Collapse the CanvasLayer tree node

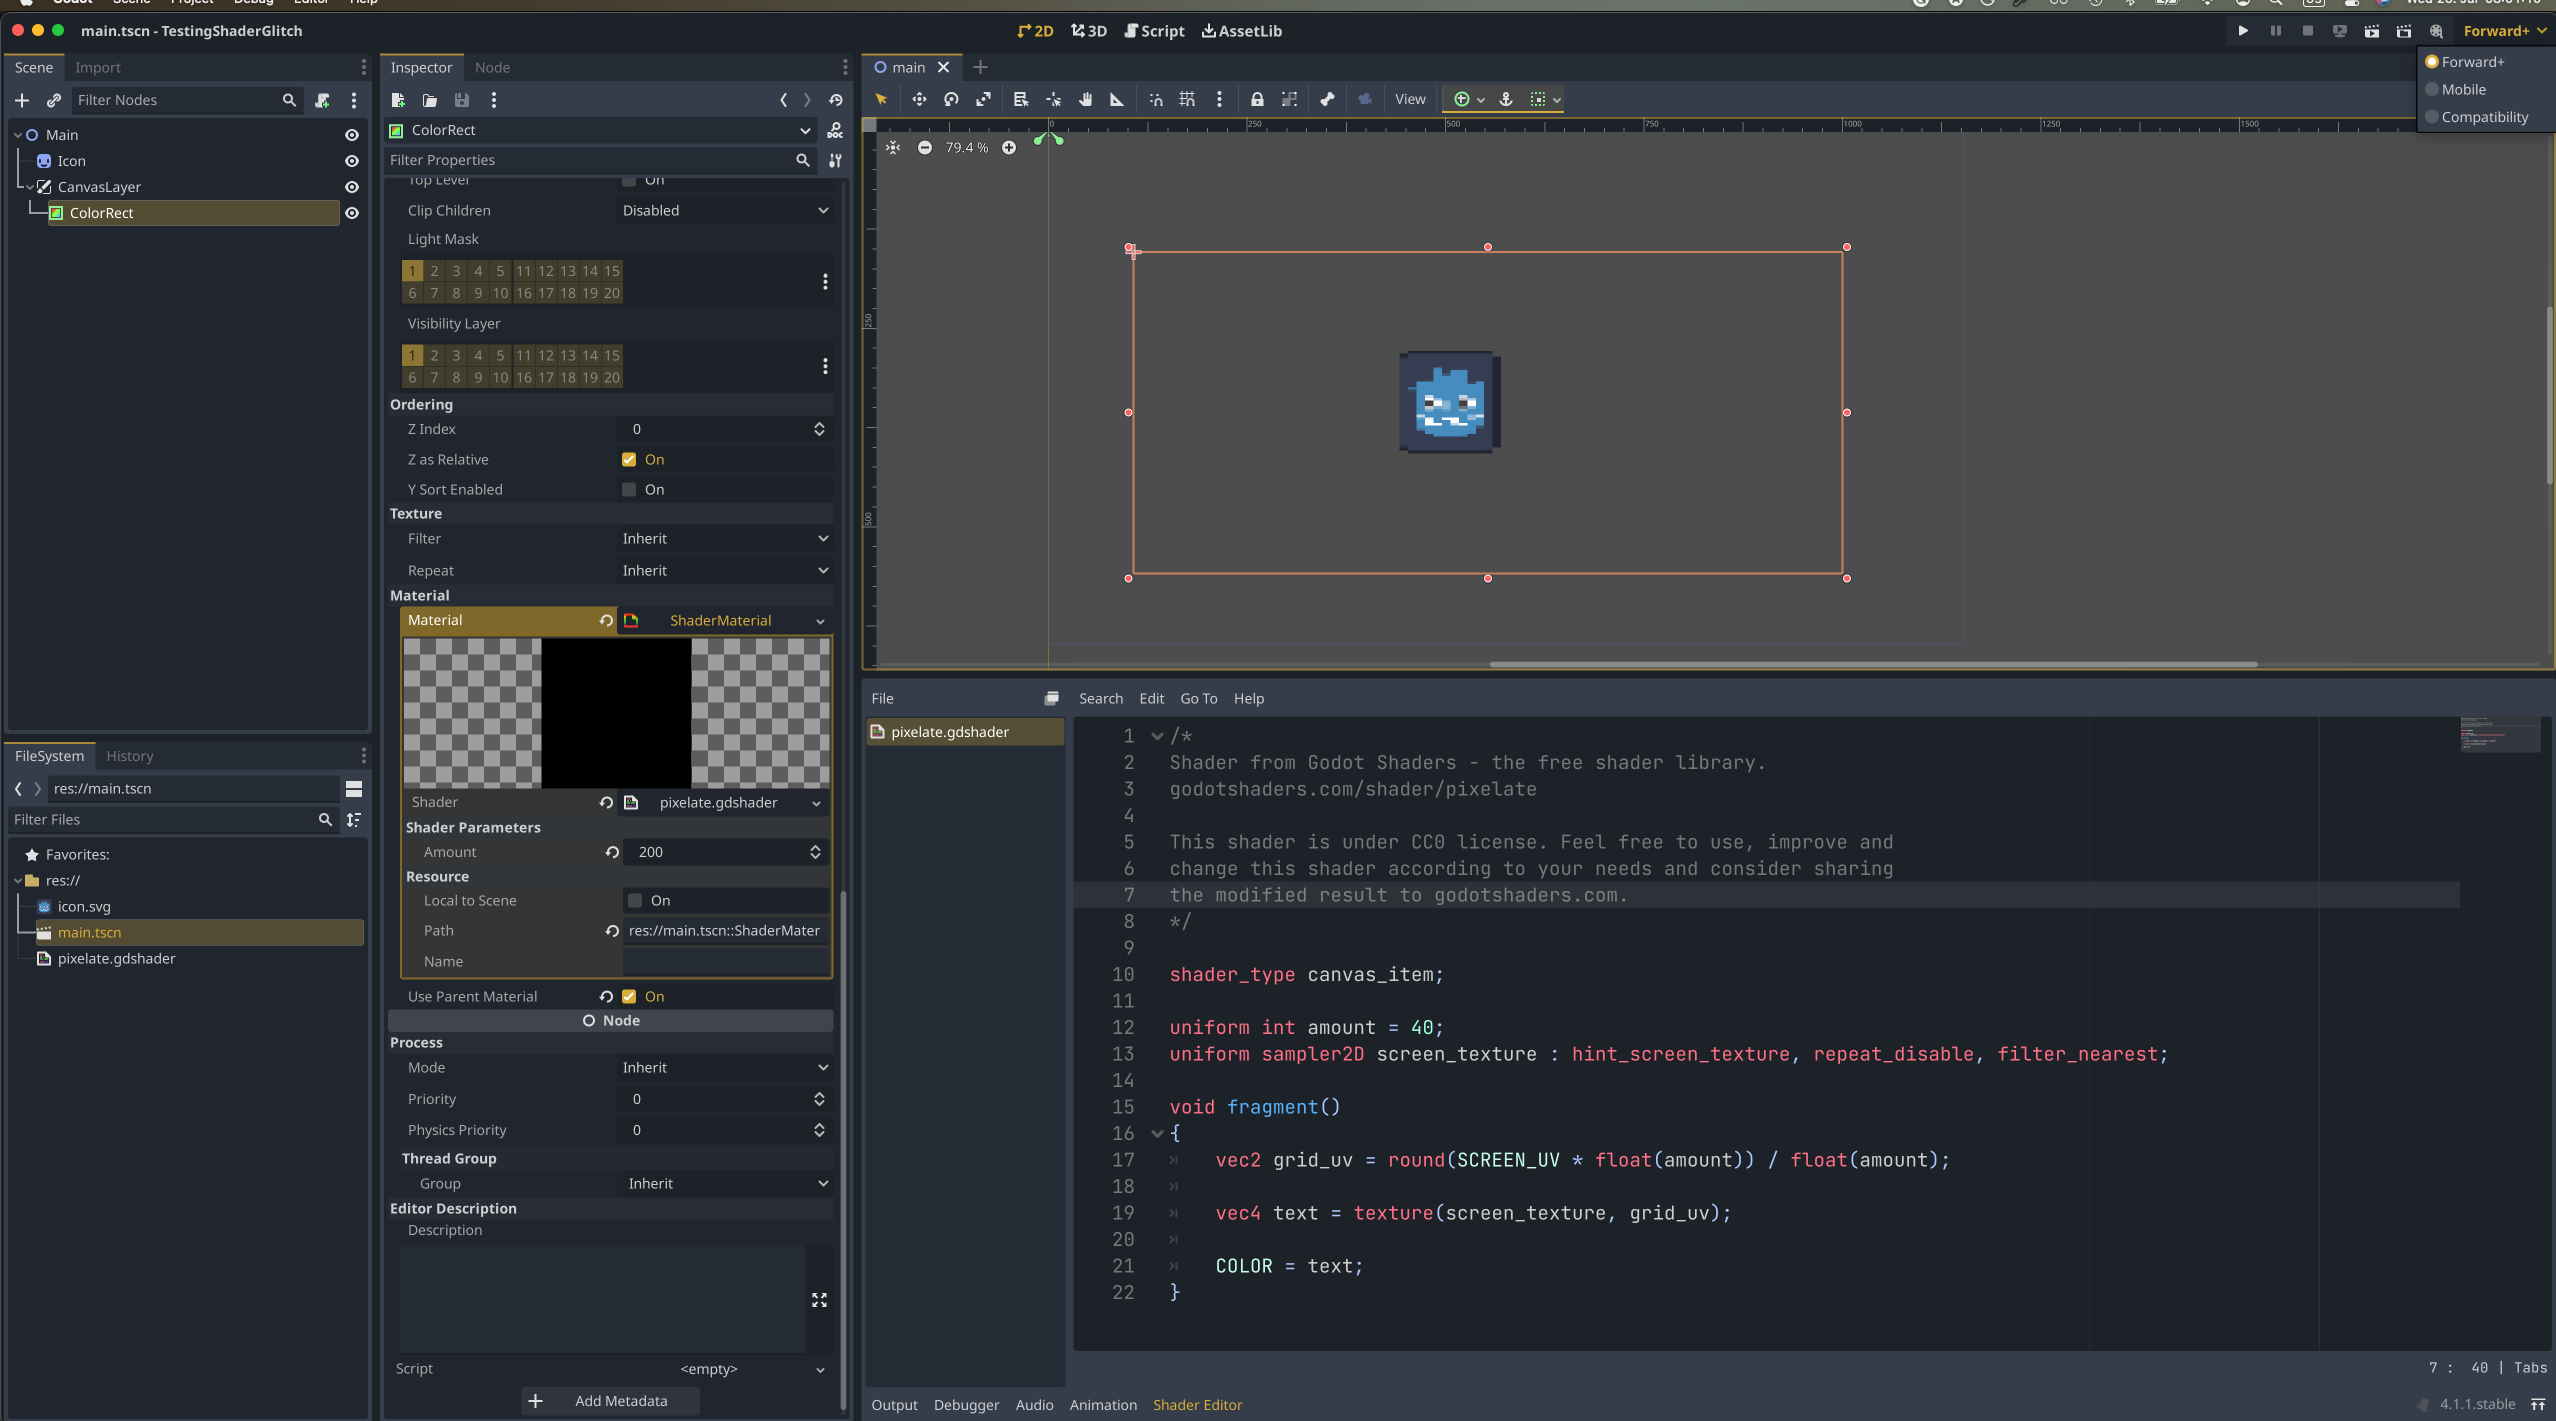(30, 187)
